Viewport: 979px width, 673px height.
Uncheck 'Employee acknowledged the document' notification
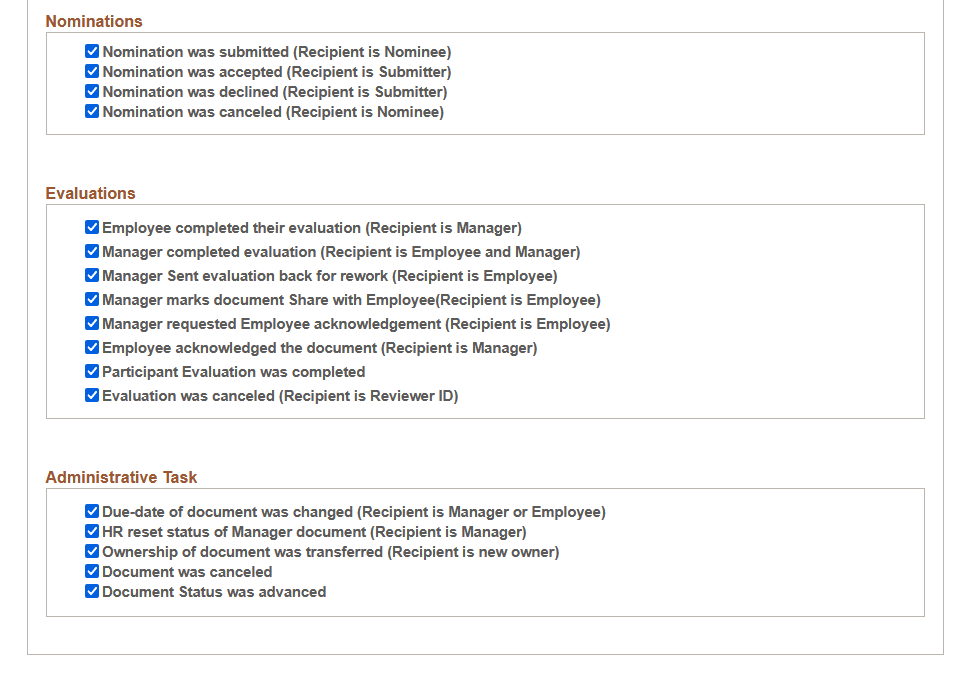pyautogui.click(x=92, y=347)
